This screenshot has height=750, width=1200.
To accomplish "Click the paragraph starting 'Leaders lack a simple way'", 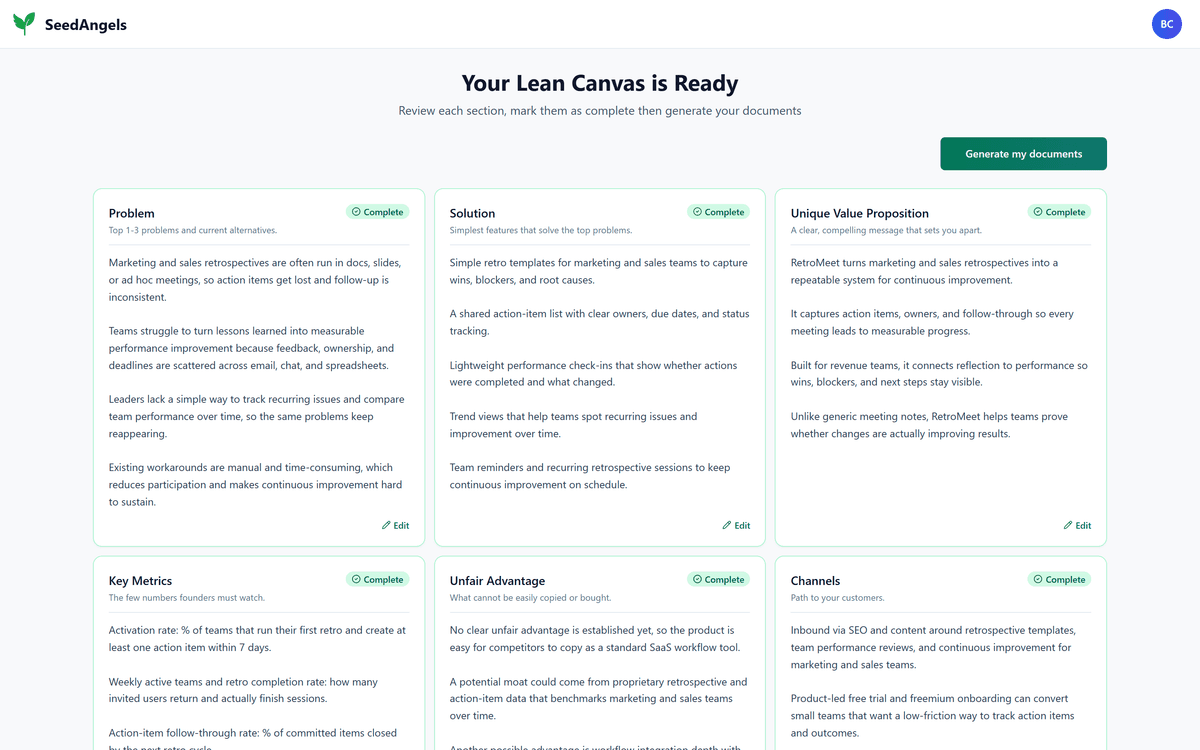I will click(259, 416).
